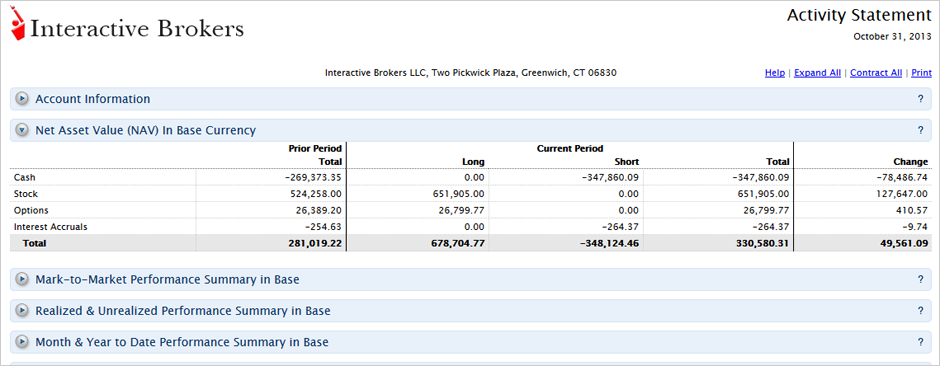Click the Stock row label
This screenshot has height=366, width=940.
[26, 194]
